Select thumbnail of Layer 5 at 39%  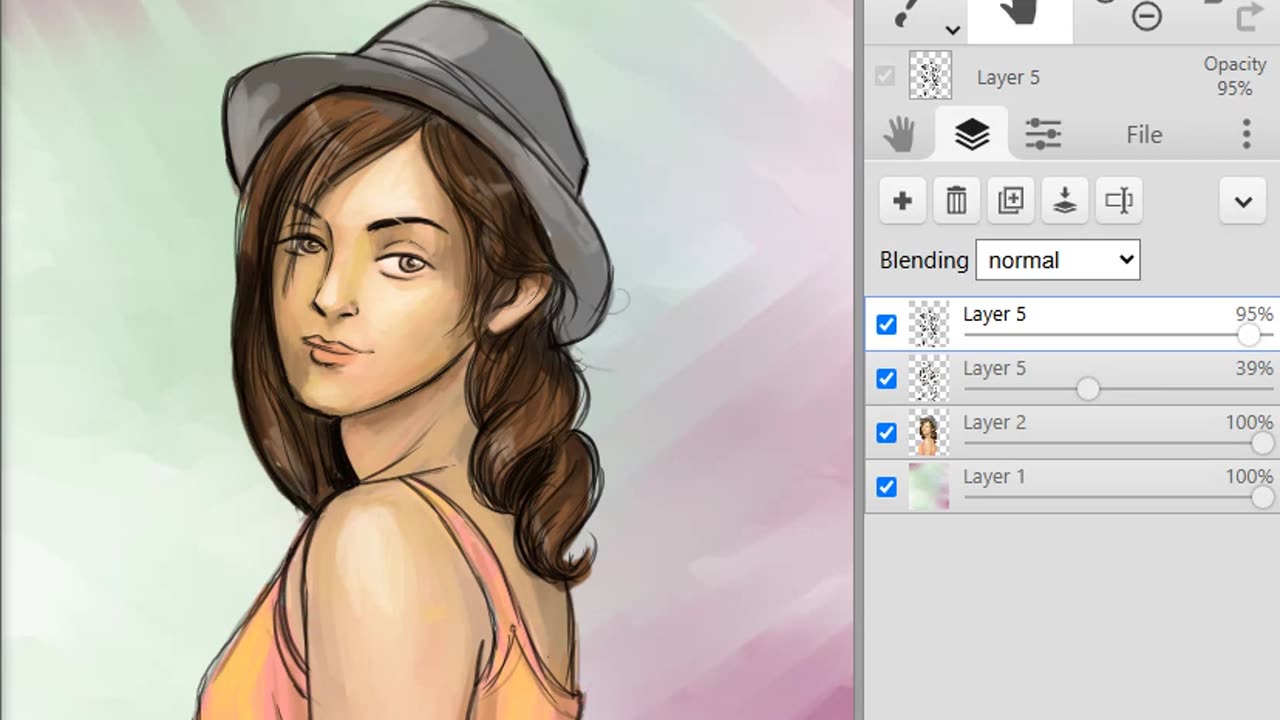(x=929, y=378)
